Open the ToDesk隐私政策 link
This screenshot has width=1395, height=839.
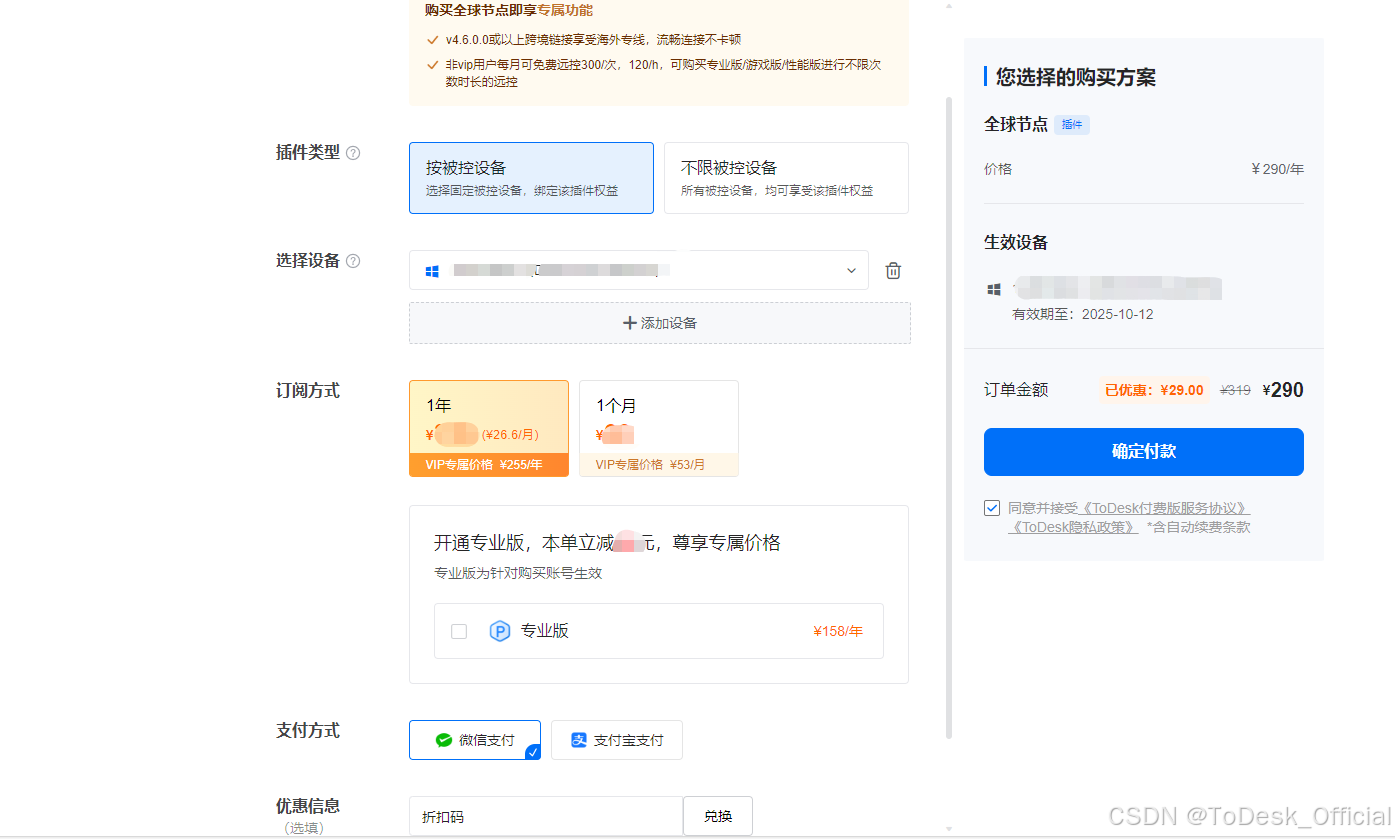point(1073,527)
